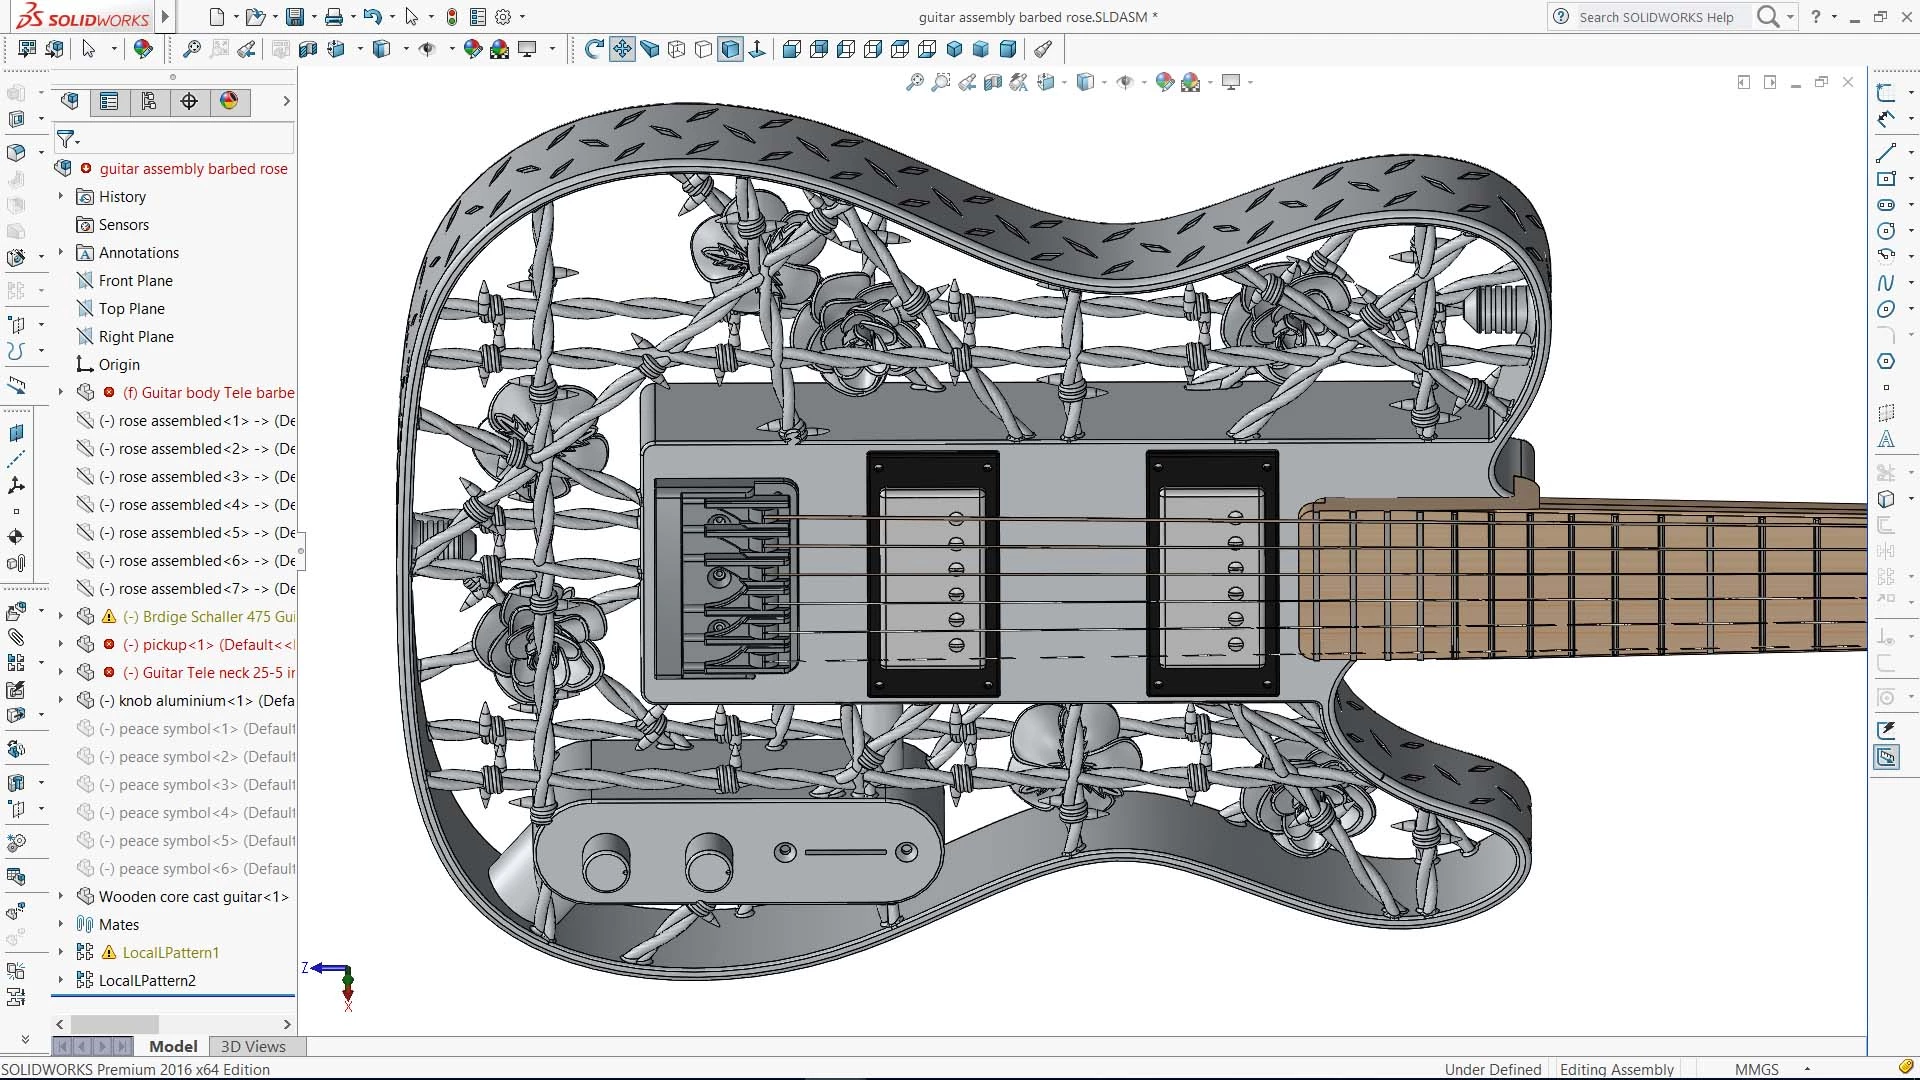Toggle Shaded With Edges display mode
The image size is (1920, 1080).
coord(731,49)
